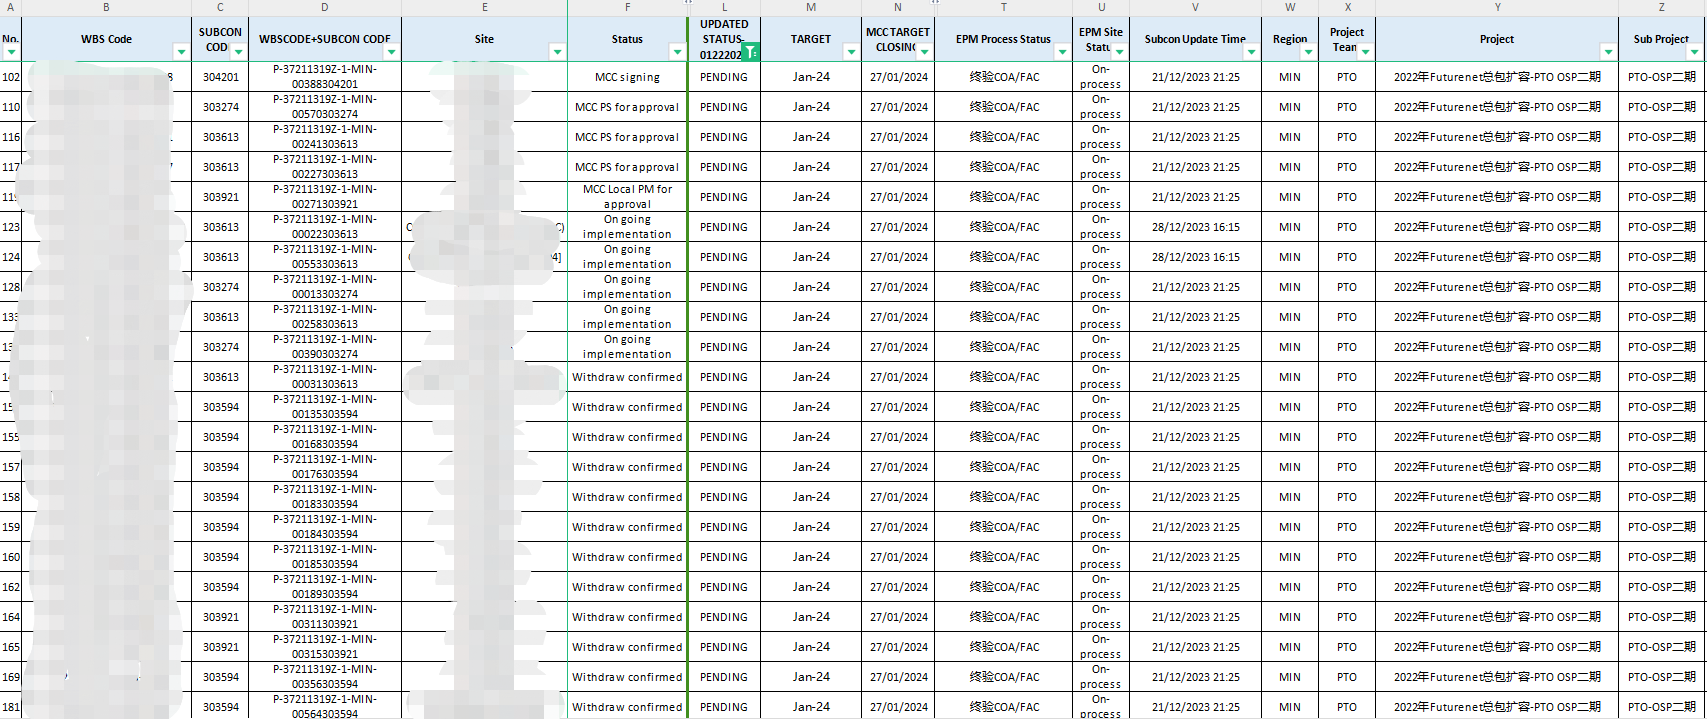The width and height of the screenshot is (1707, 719).
Task: Select column N by its header letter
Action: pyautogui.click(x=898, y=7)
